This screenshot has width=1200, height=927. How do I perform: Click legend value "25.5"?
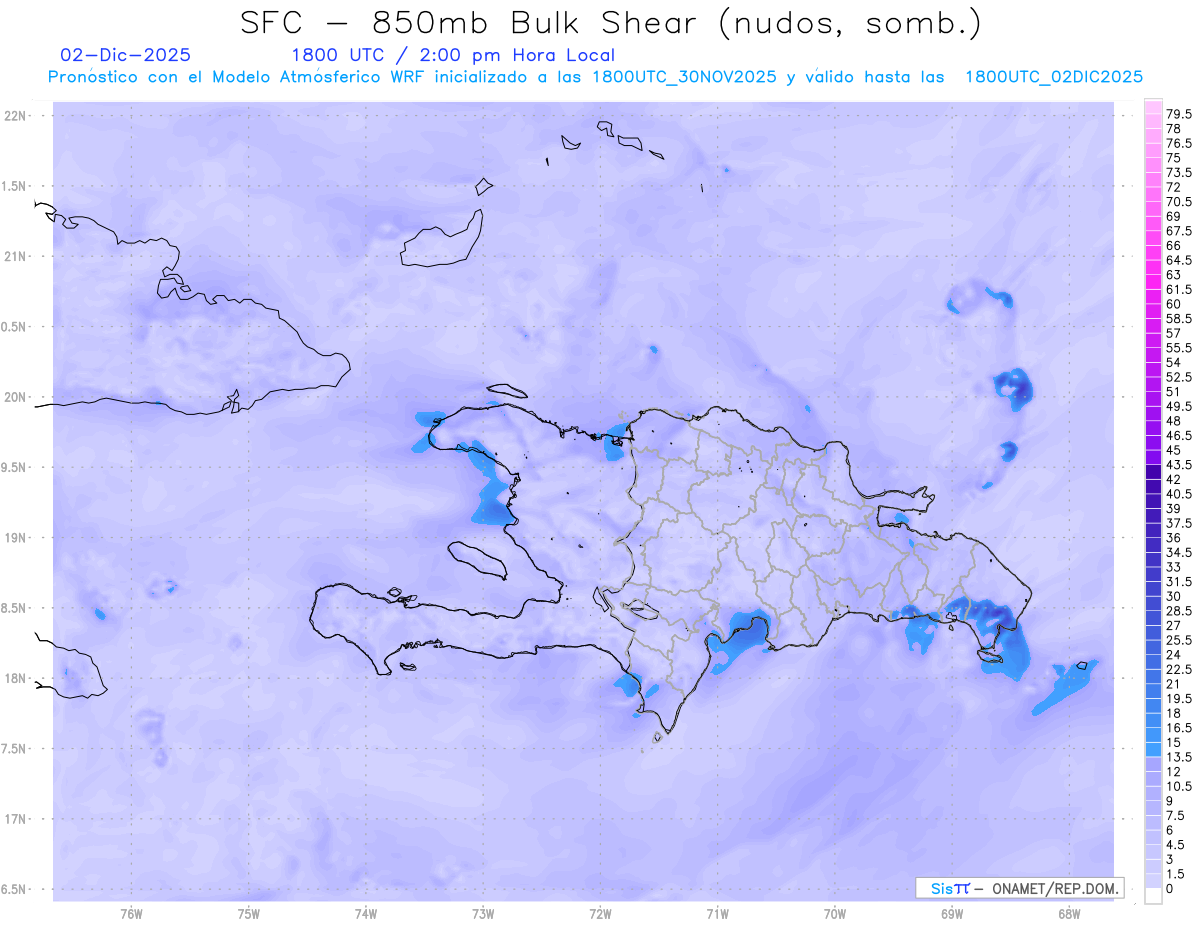pyautogui.click(x=1179, y=640)
